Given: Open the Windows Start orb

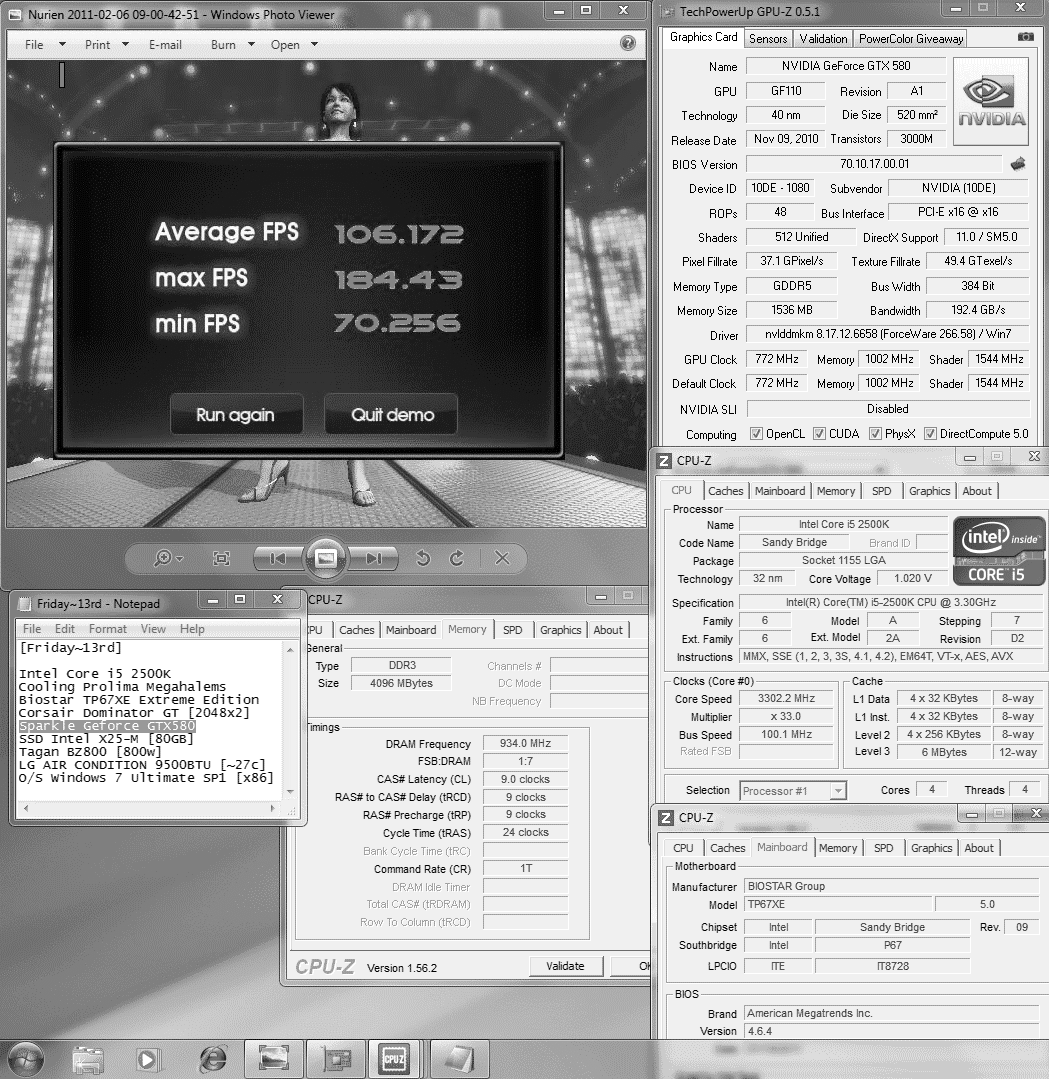Looking at the screenshot, I should click(x=24, y=1059).
